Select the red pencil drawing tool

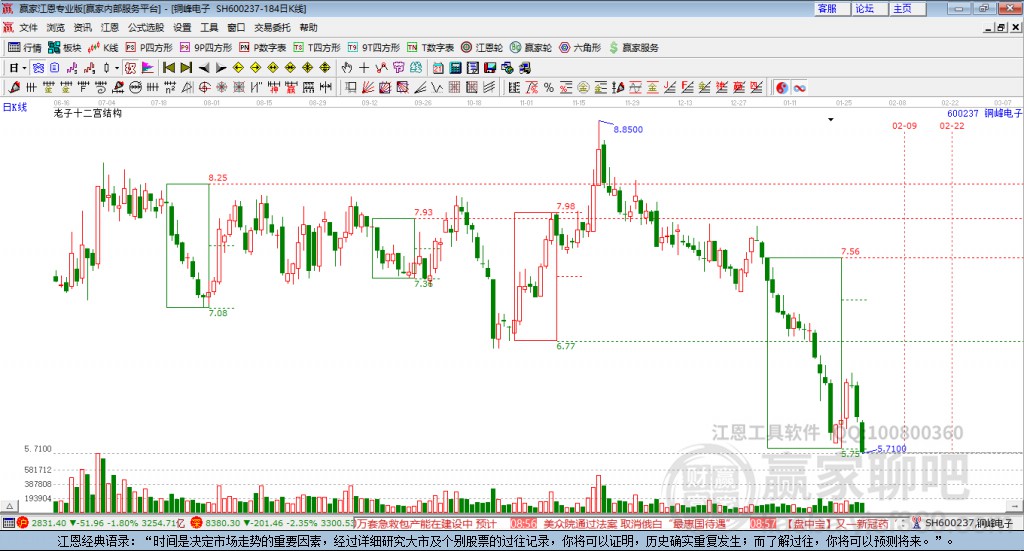pos(14,87)
